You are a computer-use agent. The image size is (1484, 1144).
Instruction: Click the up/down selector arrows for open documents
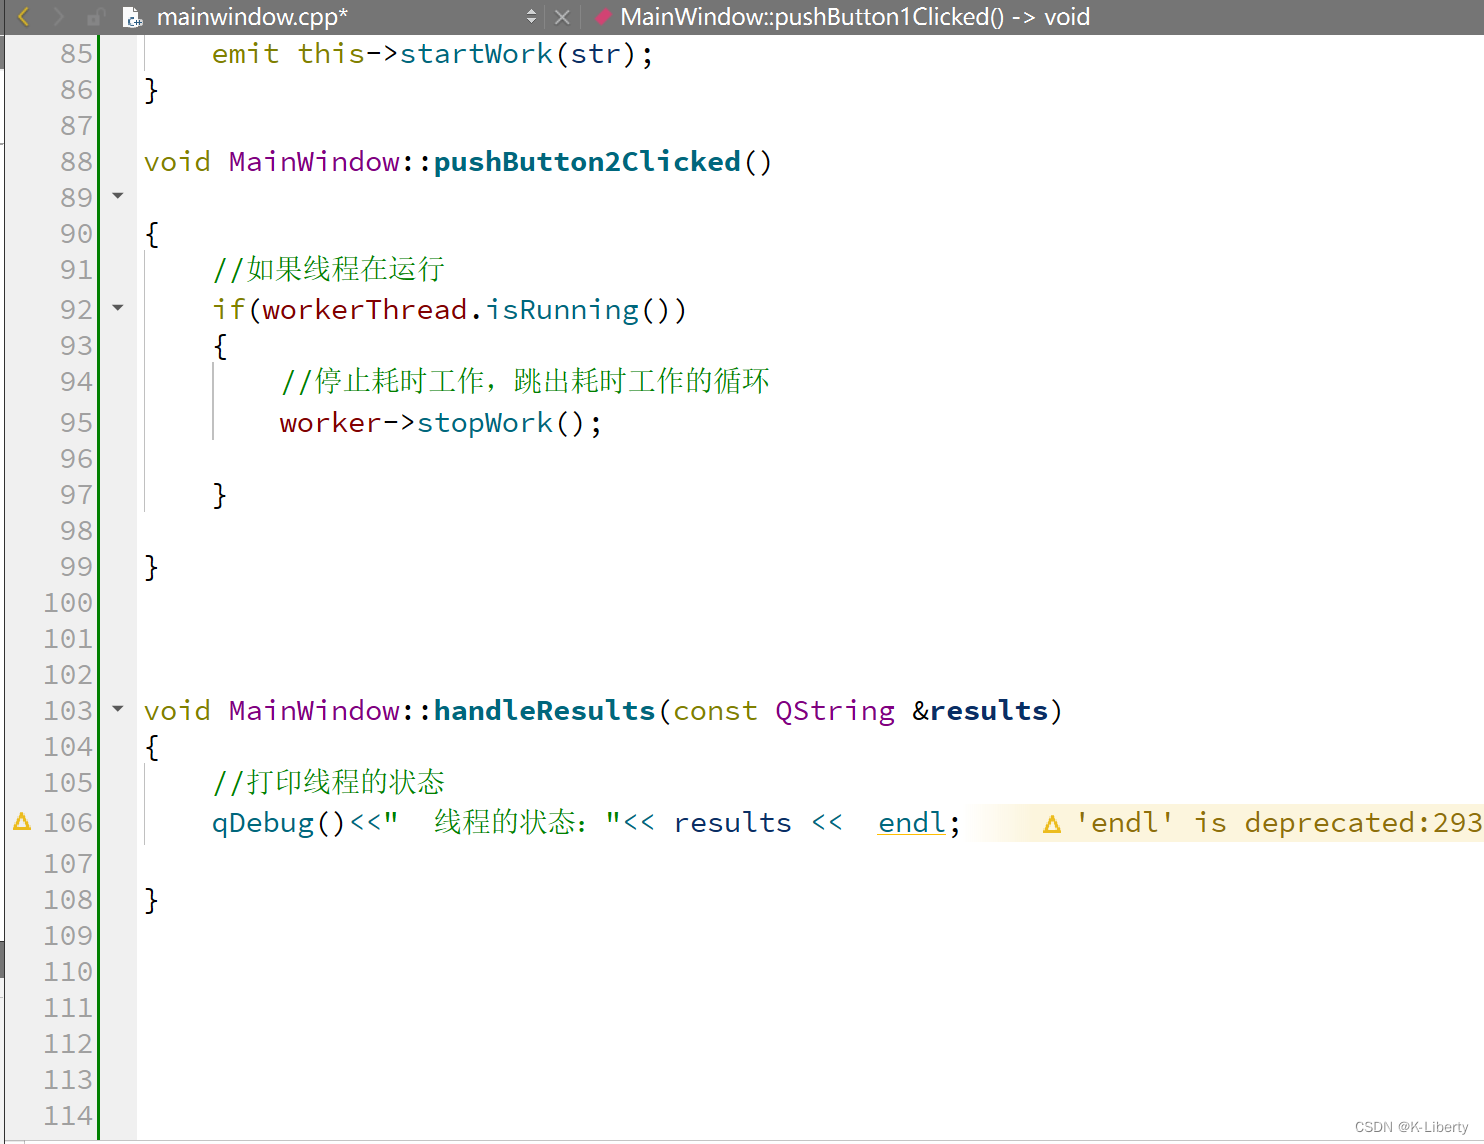click(x=531, y=17)
